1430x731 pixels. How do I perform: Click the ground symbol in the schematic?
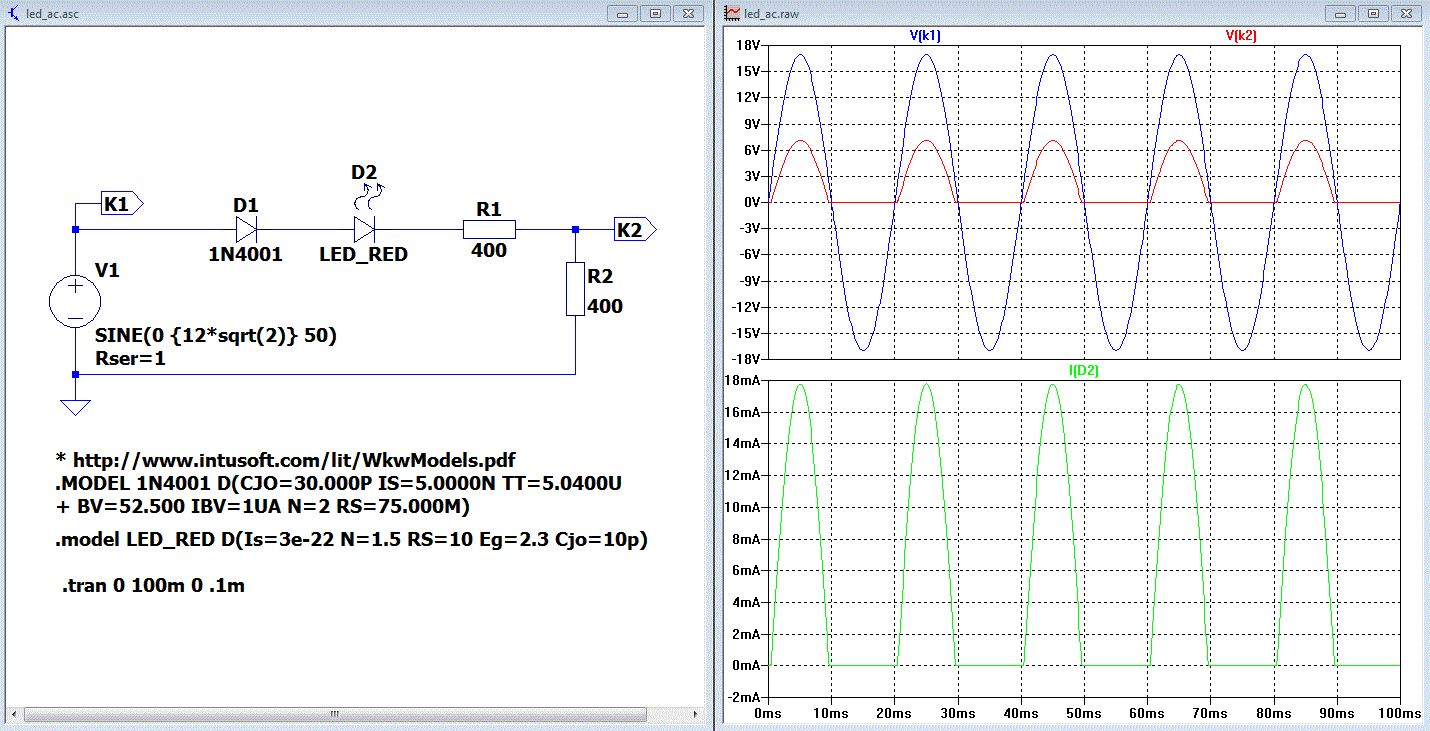75,407
